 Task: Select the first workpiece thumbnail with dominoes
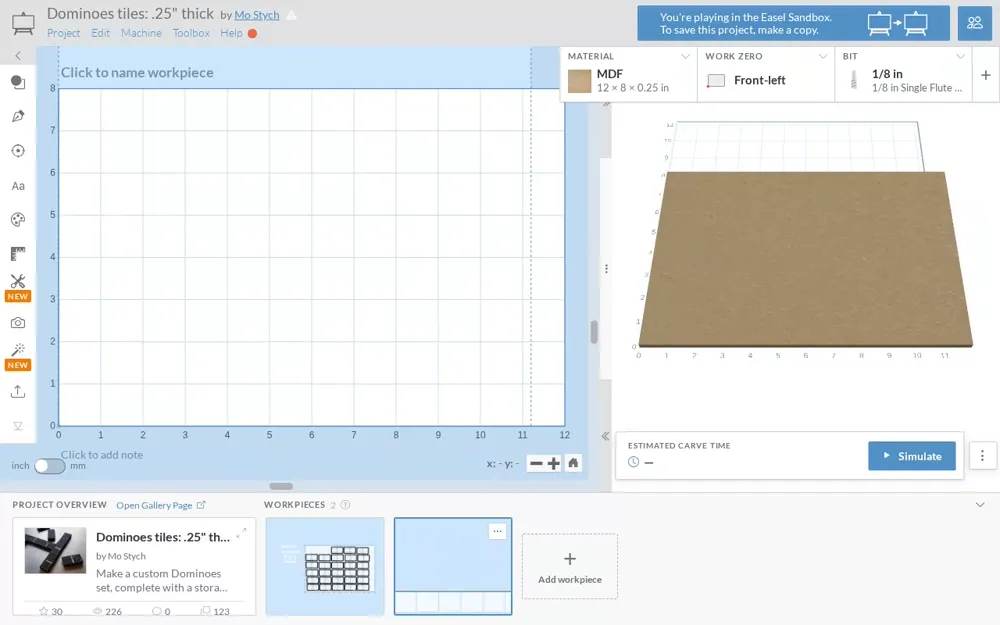(325, 566)
